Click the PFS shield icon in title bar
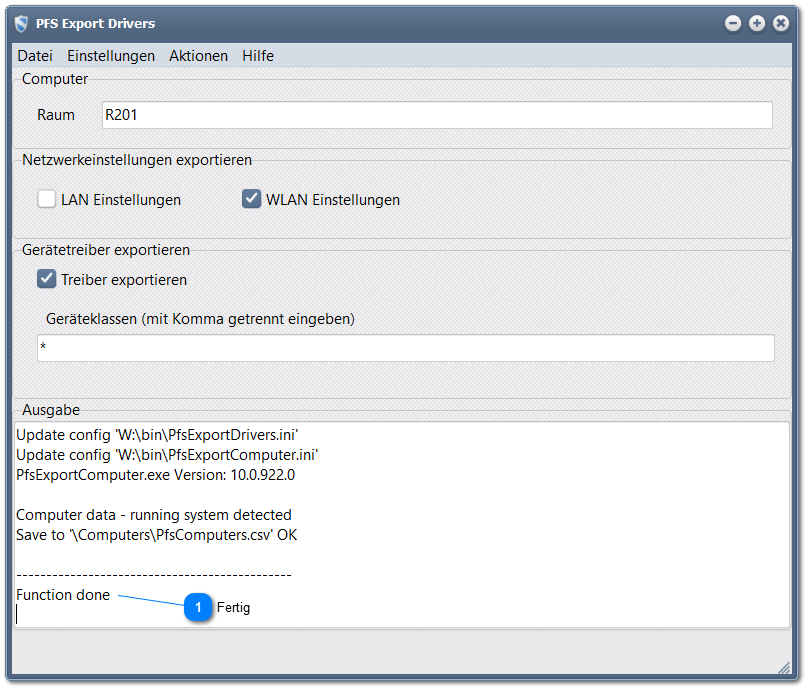 21,23
